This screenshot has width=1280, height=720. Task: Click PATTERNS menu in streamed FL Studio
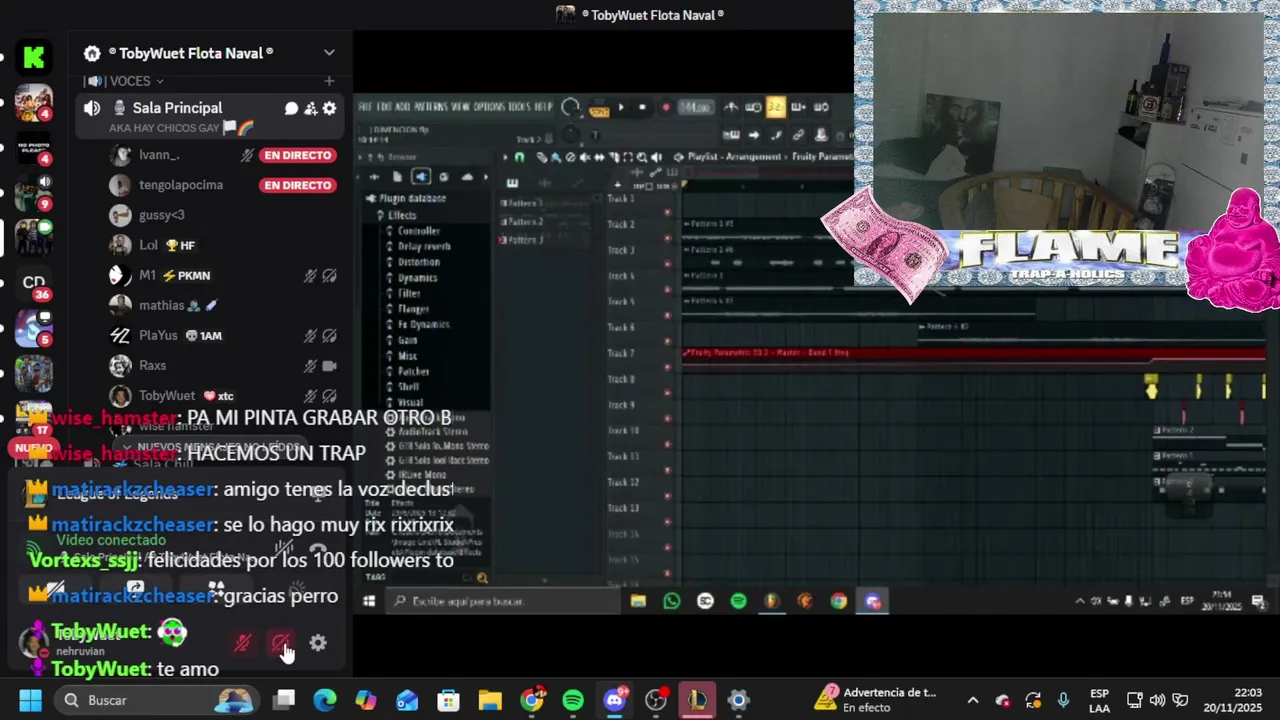click(431, 107)
